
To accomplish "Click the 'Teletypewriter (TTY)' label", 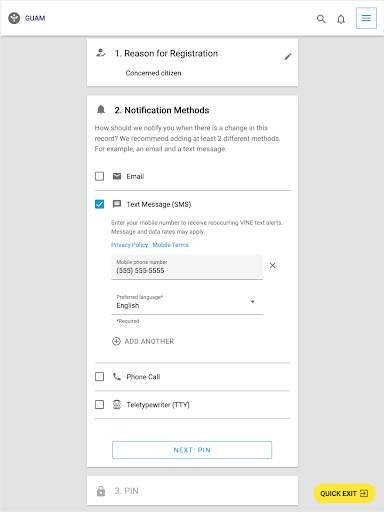I will click(158, 405).
